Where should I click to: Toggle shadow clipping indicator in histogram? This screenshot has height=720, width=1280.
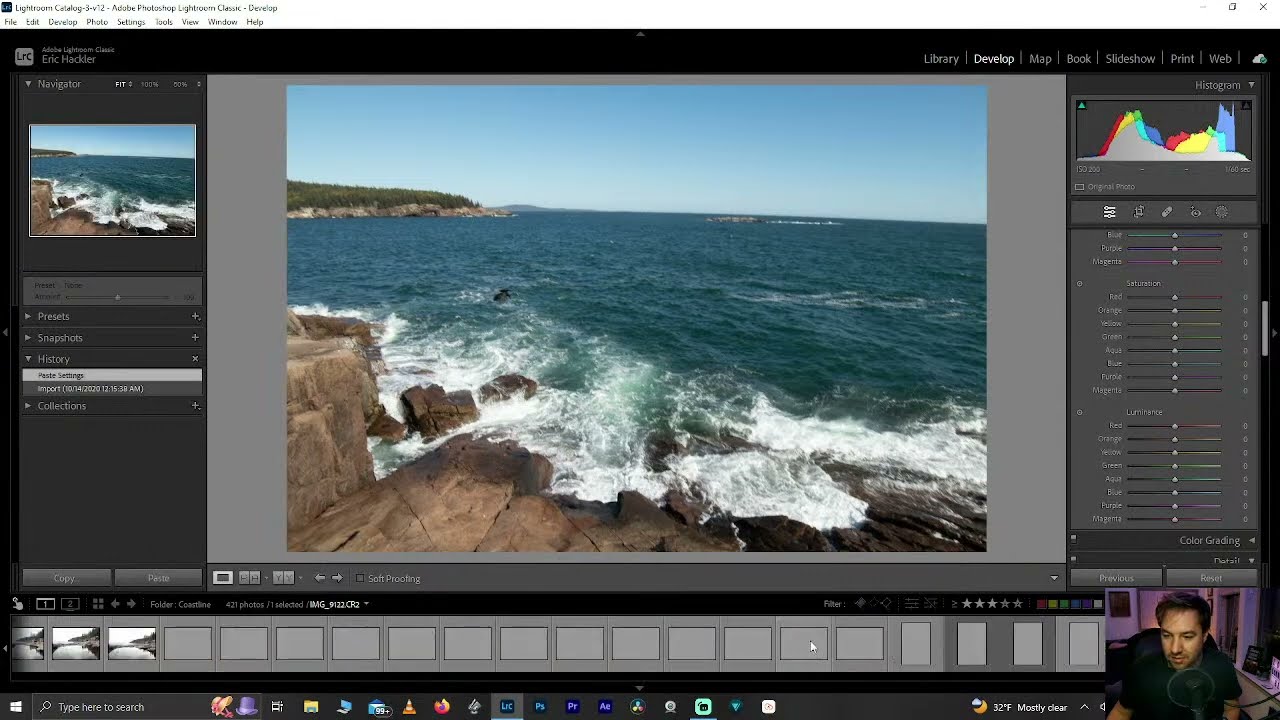click(x=1081, y=105)
